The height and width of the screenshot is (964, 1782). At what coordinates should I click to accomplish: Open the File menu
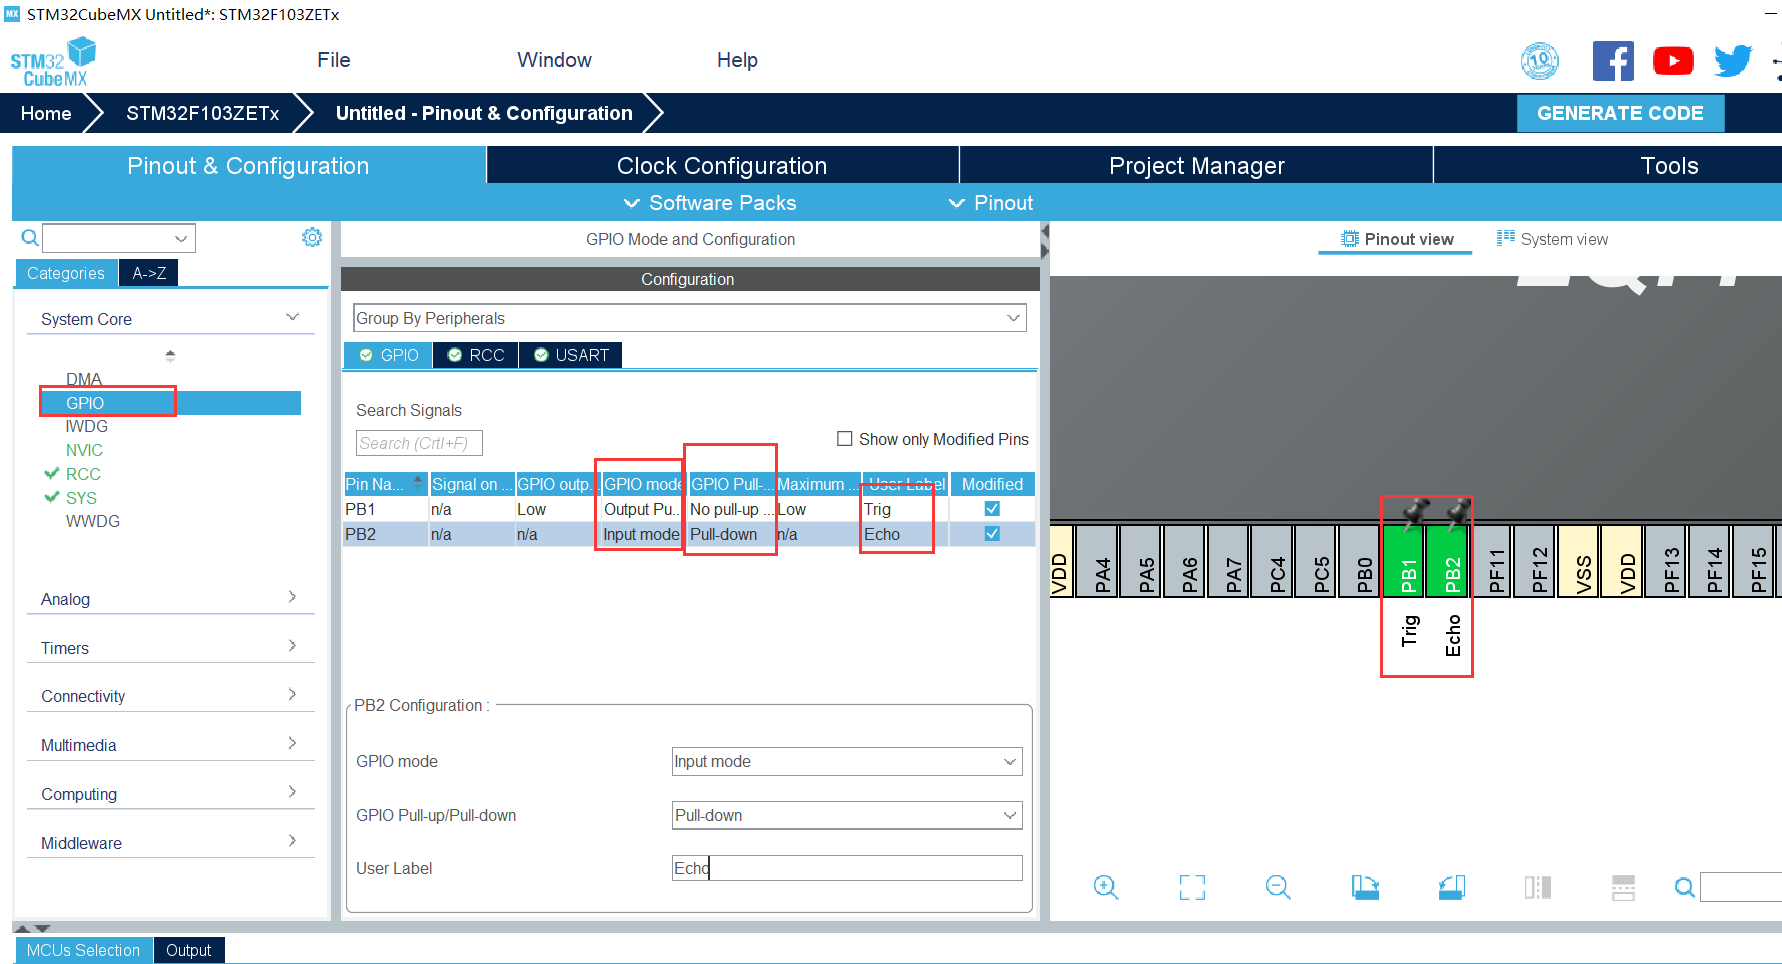point(334,60)
